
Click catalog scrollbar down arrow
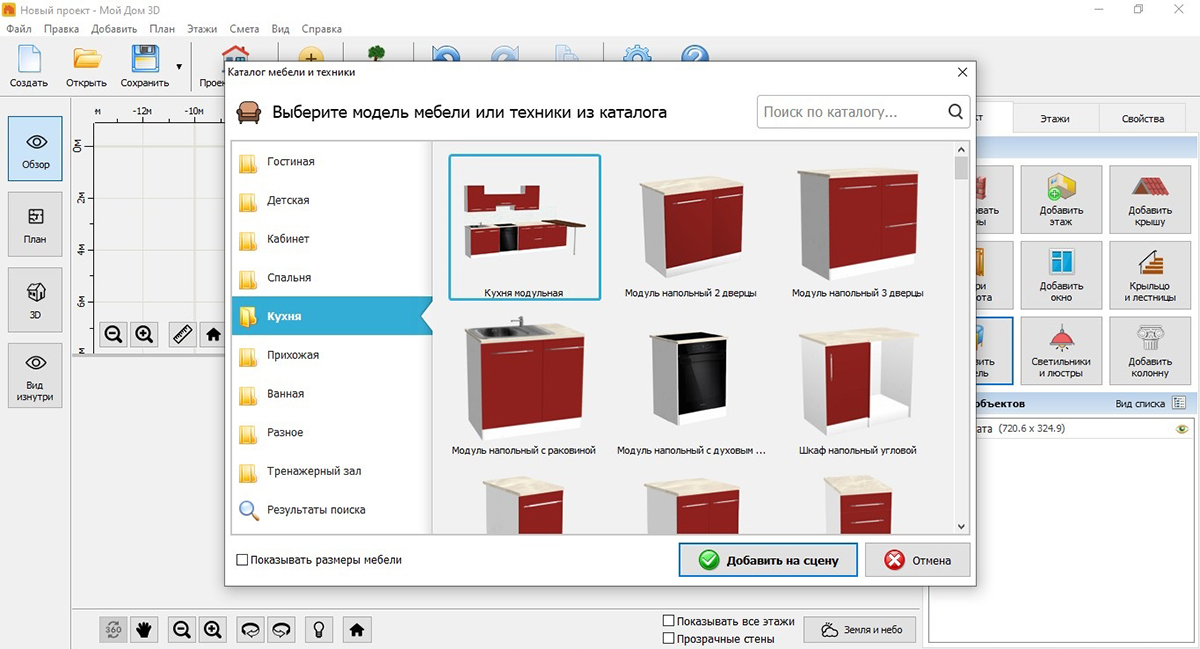(961, 526)
